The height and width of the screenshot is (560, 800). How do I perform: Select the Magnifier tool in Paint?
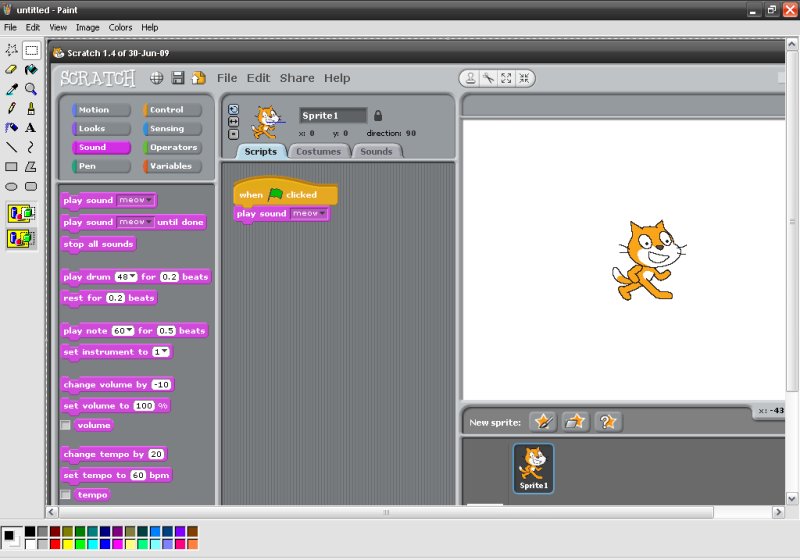(x=31, y=89)
